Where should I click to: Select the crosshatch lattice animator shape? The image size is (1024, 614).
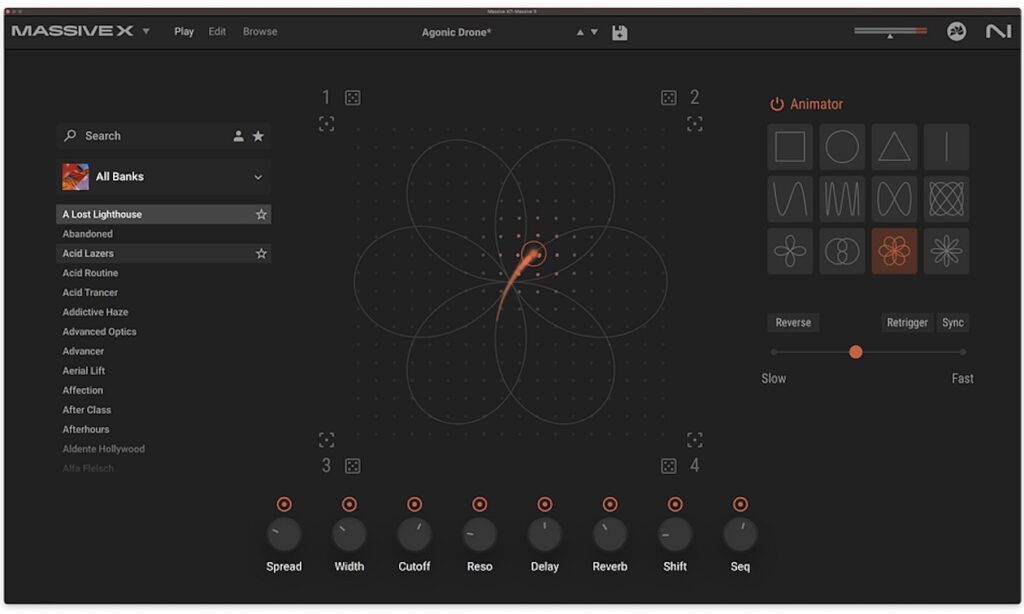pos(946,199)
